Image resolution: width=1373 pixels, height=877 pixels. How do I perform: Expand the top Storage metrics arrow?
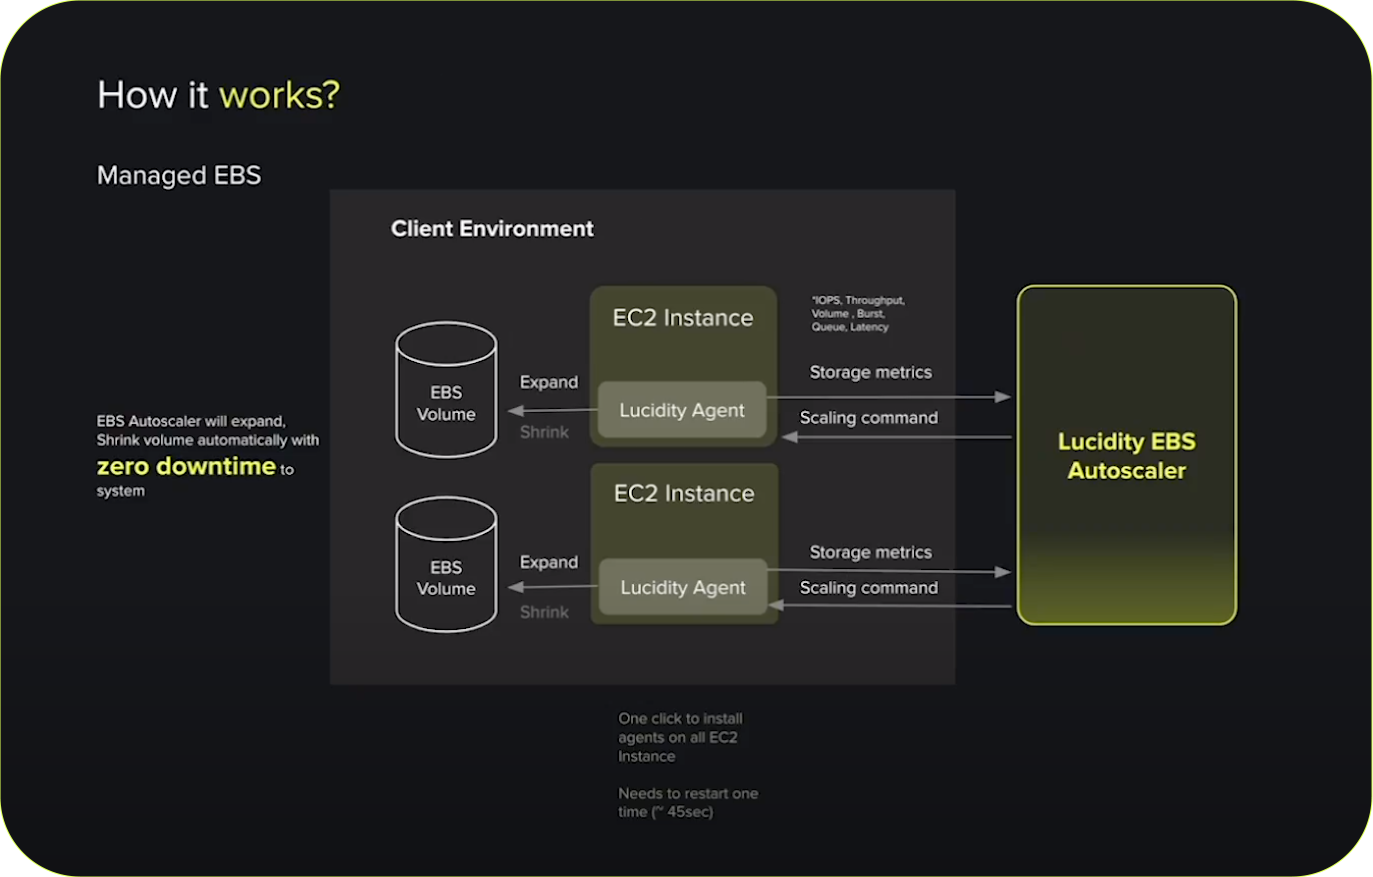[x=870, y=372]
